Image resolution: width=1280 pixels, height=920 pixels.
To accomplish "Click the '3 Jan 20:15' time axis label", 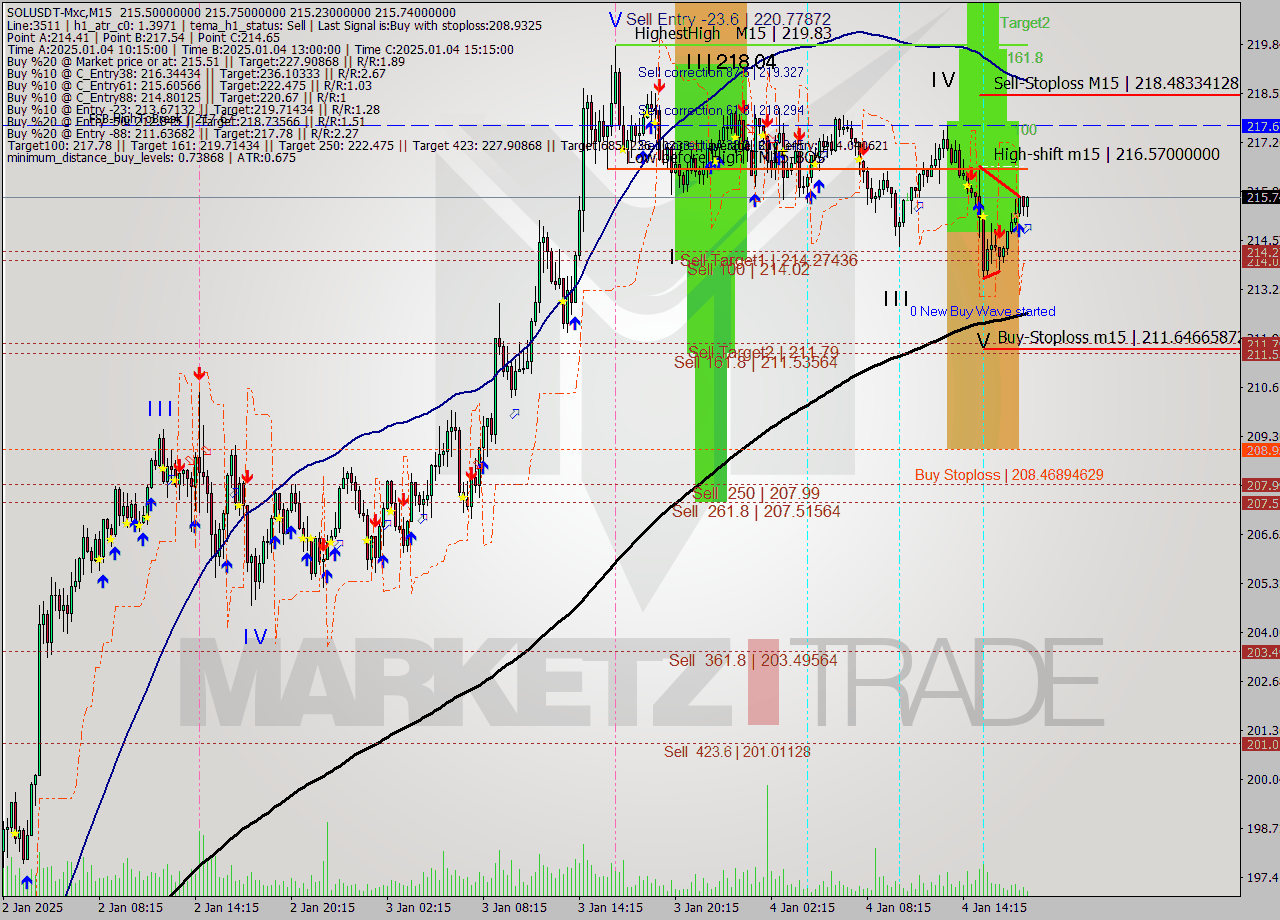I will click(706, 908).
